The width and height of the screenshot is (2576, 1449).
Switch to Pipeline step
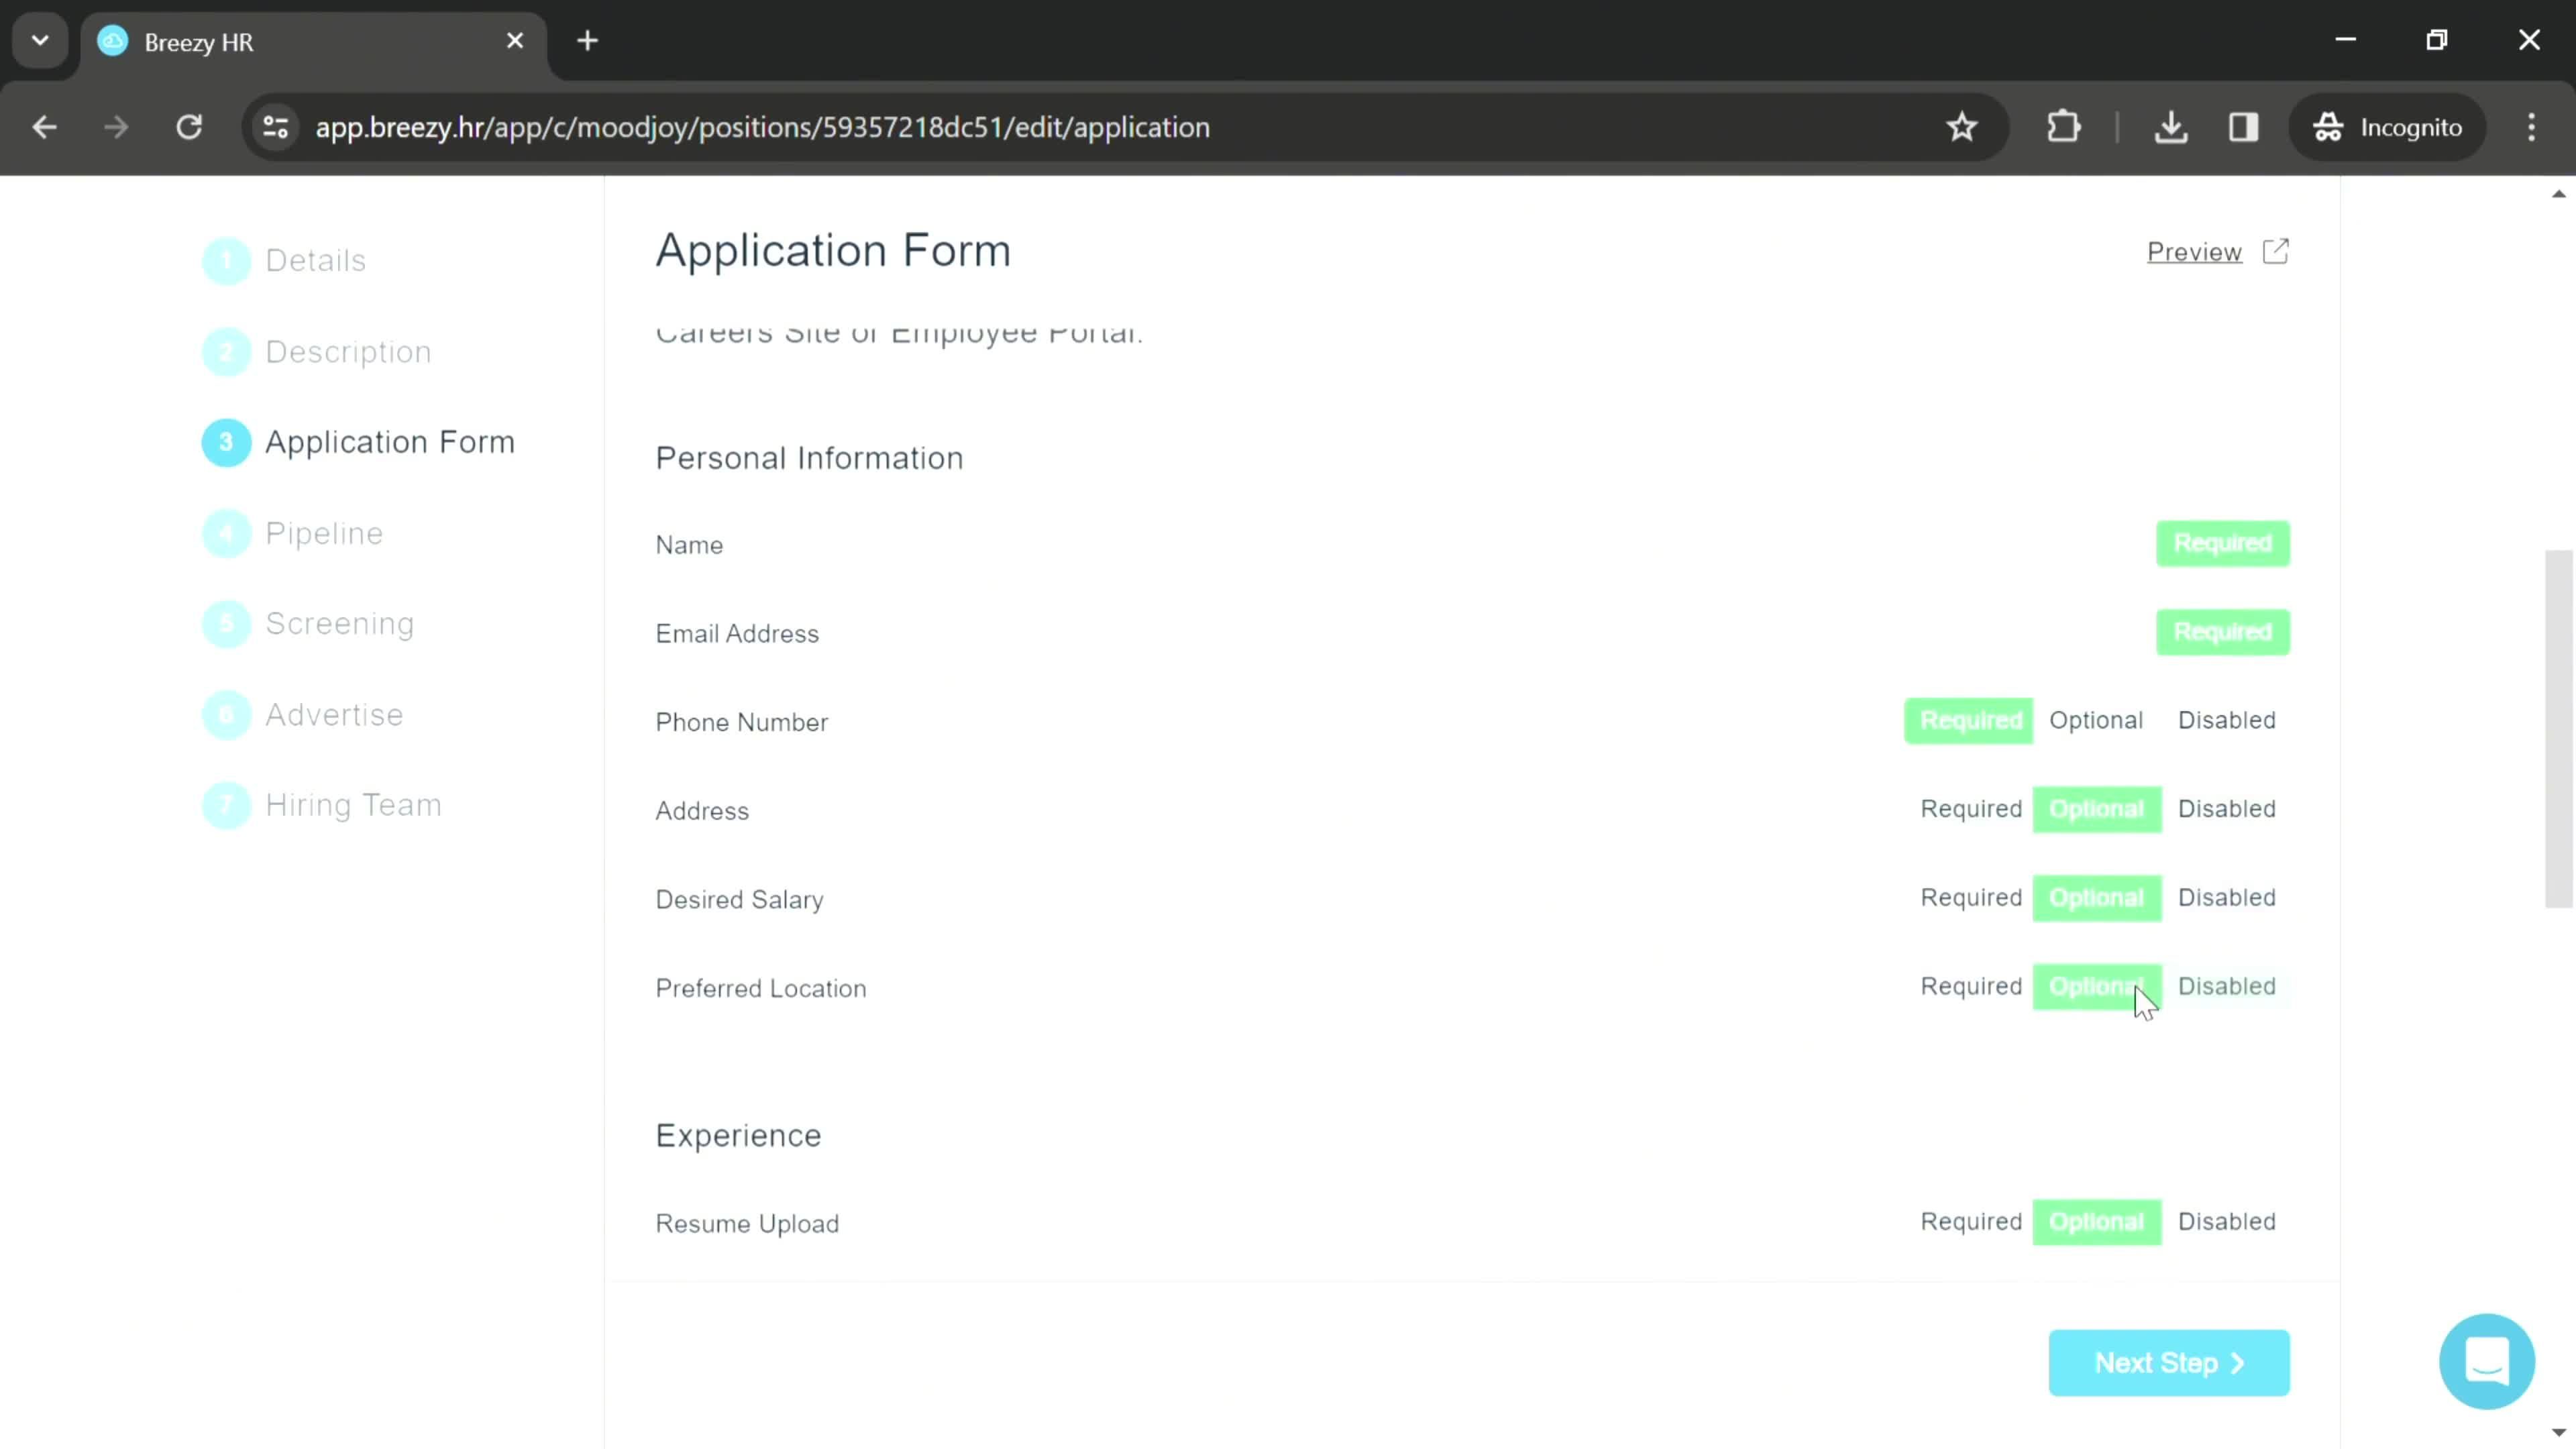[x=325, y=533]
